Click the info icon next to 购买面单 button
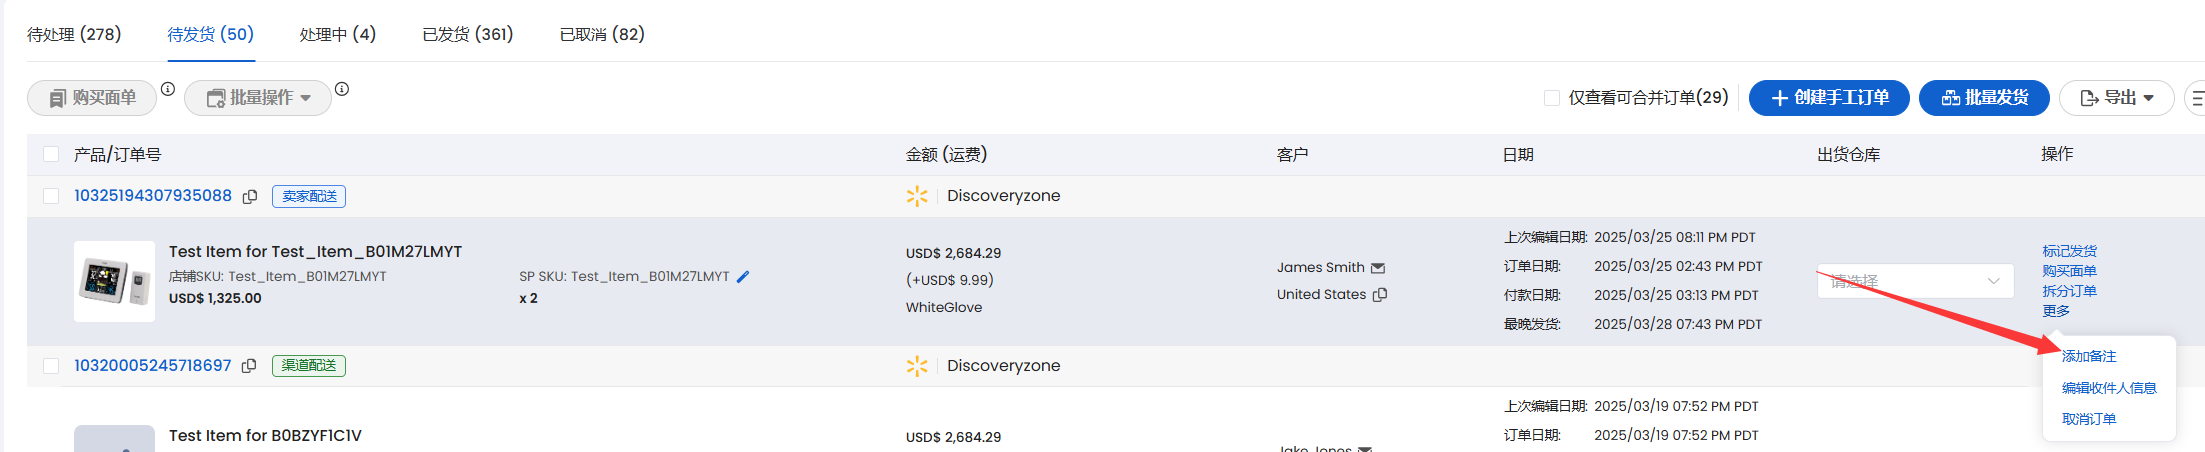This screenshot has width=2205, height=452. [168, 89]
